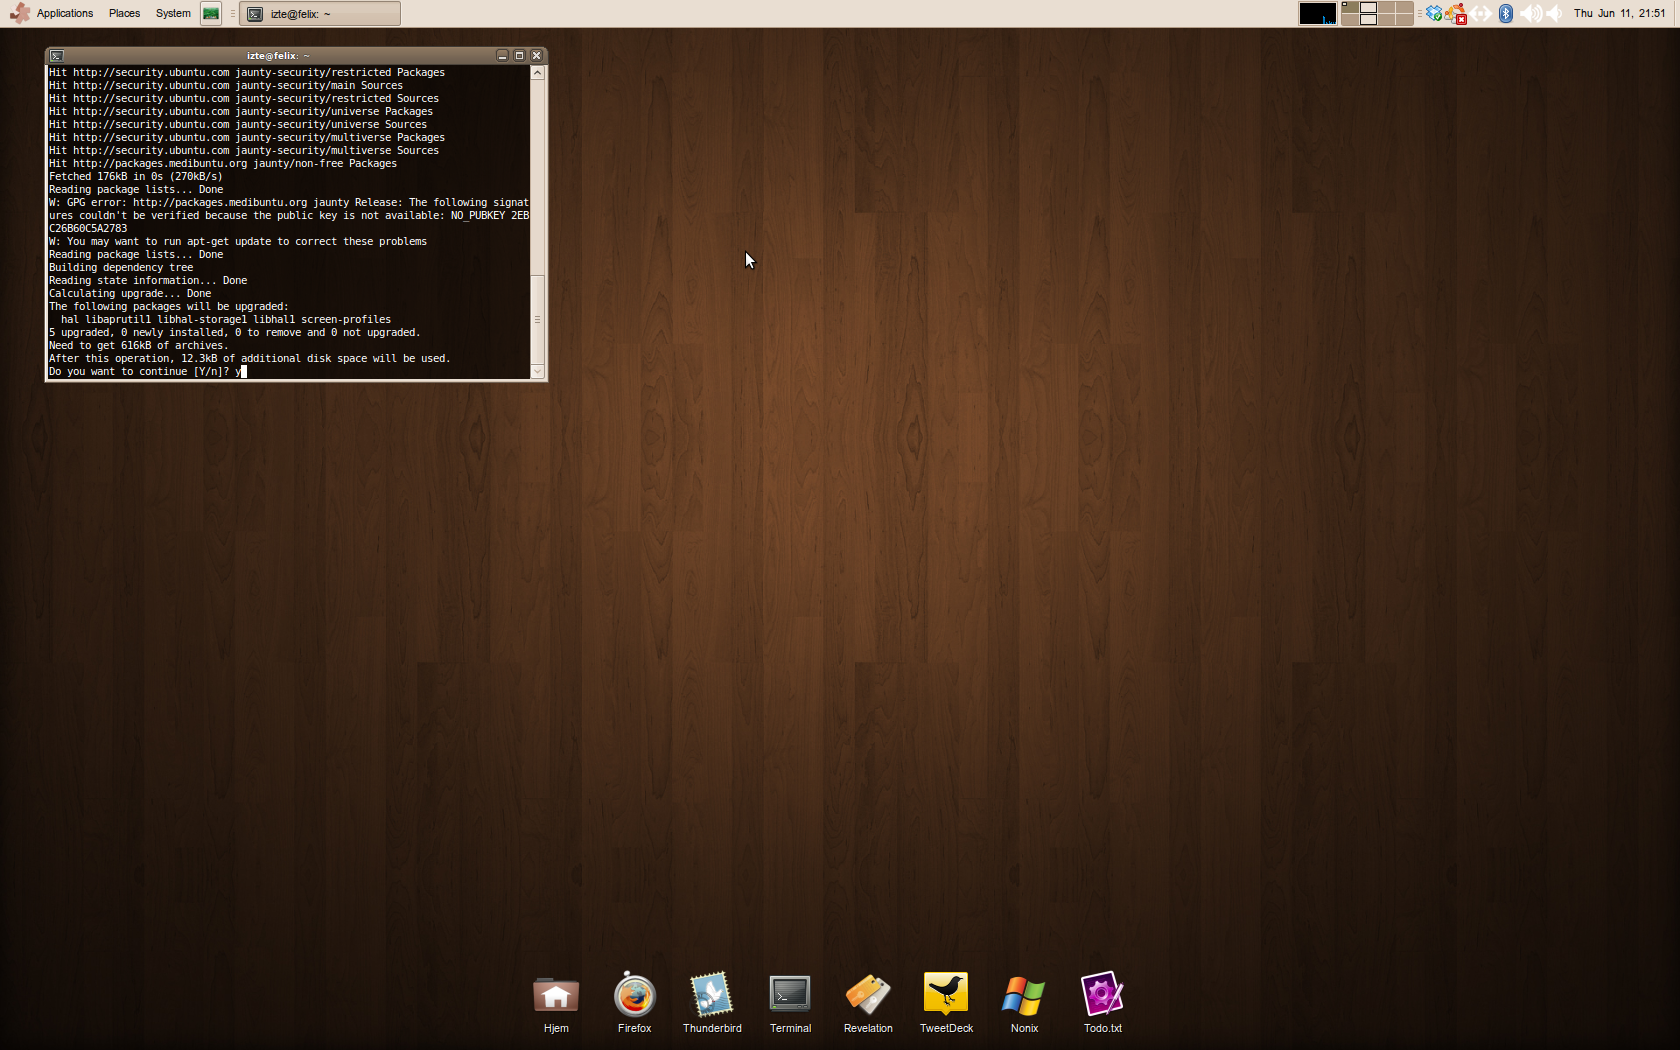
Task: Maximize the izte@felix terminal window
Action: point(520,56)
